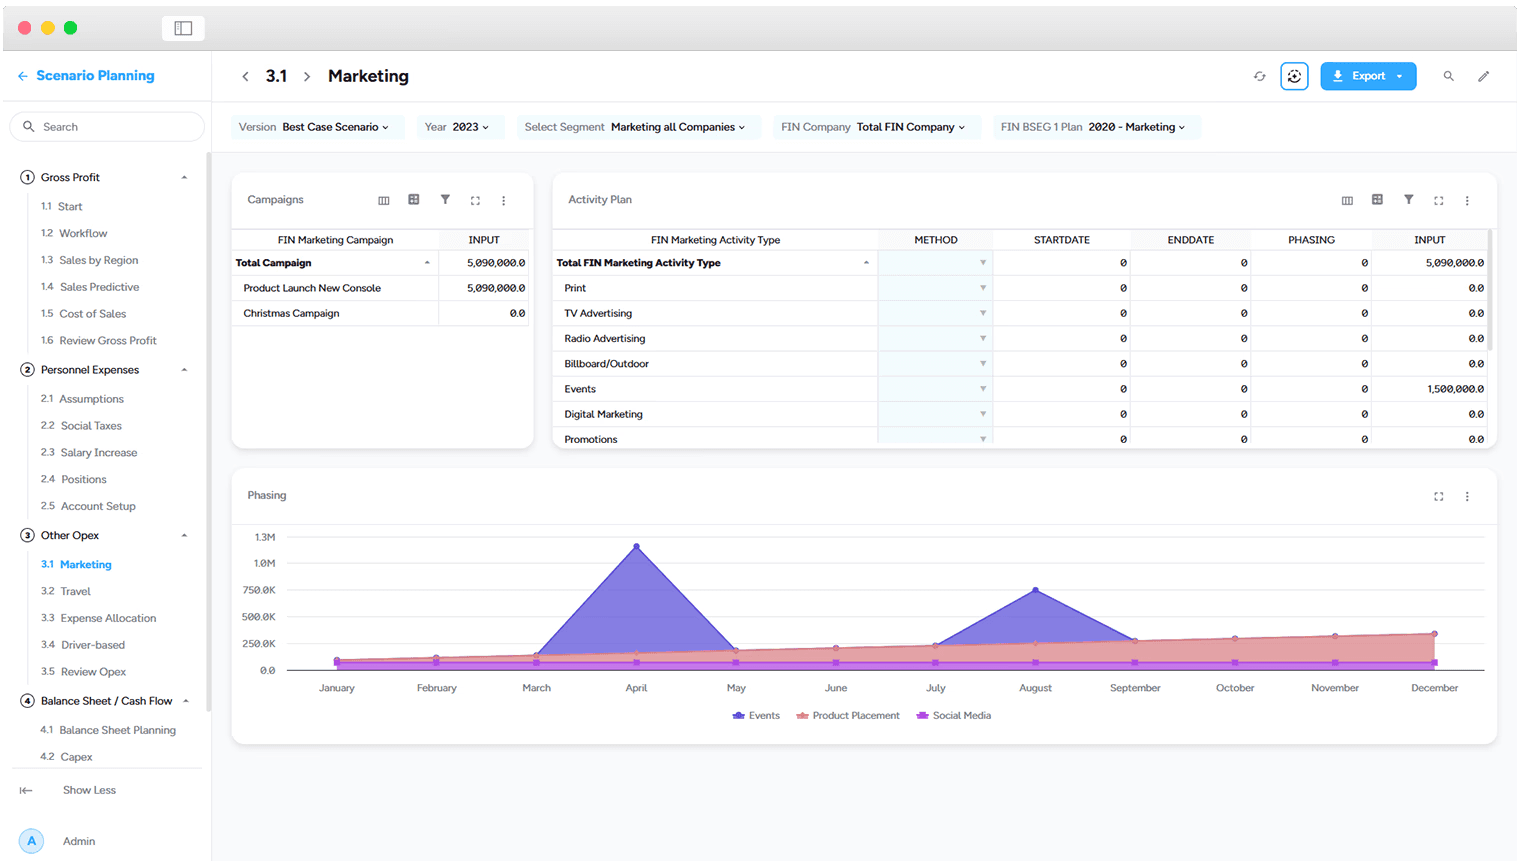
Task: Click the edit pencil icon
Action: pyautogui.click(x=1484, y=76)
